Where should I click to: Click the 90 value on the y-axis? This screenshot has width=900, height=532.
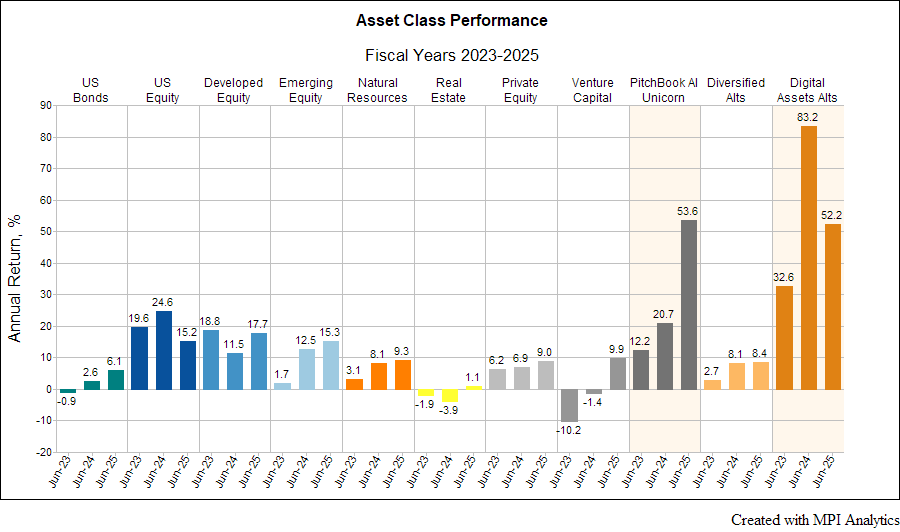[x=45, y=106]
